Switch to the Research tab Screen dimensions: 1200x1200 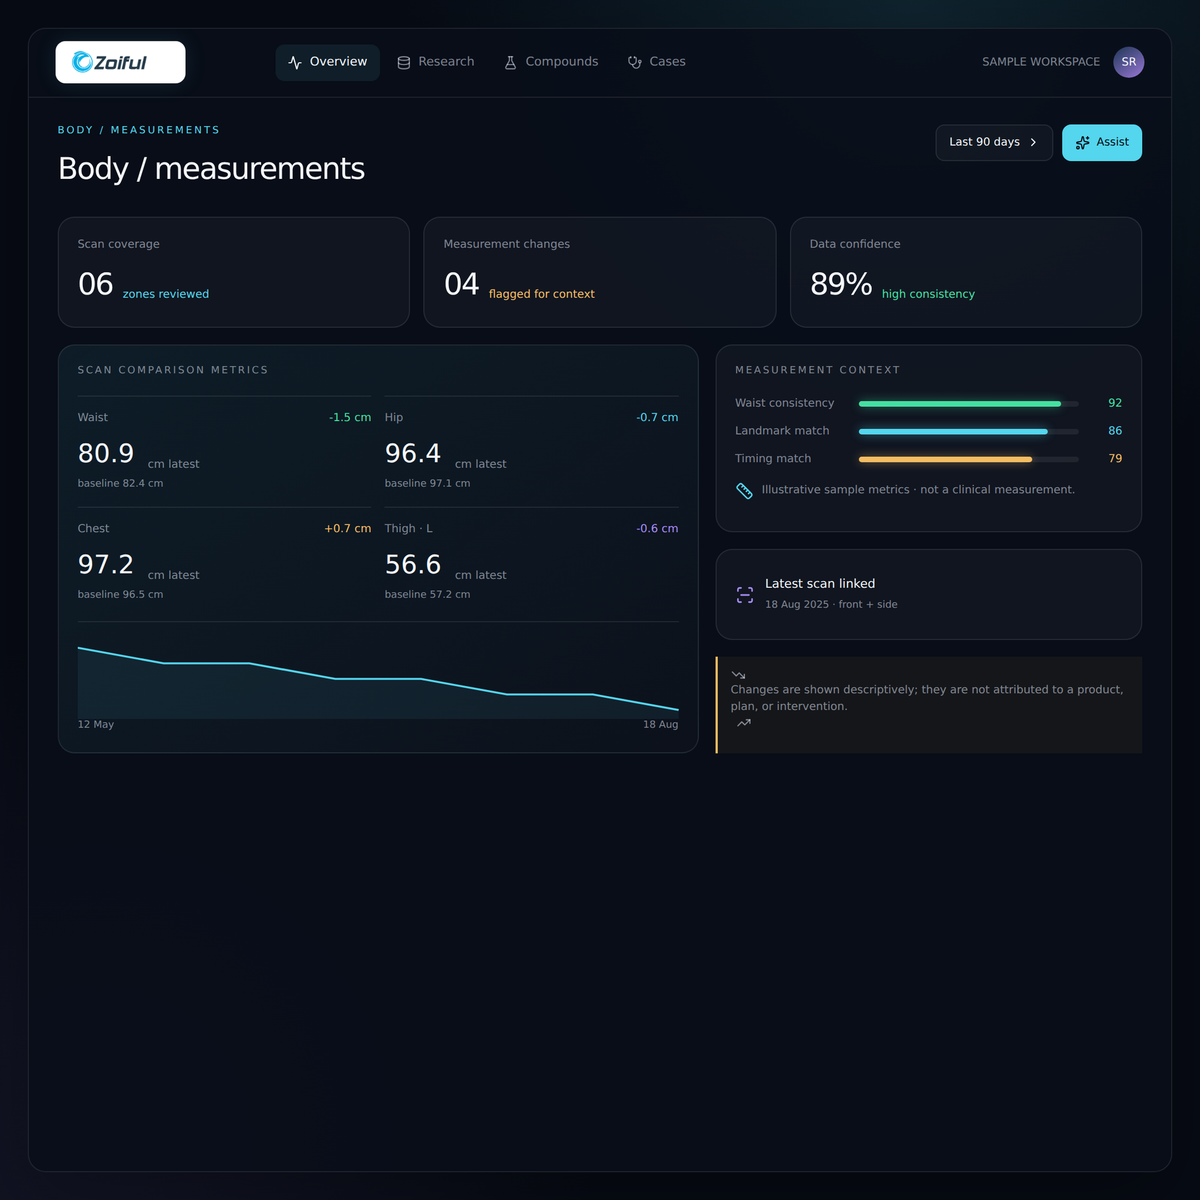click(x=435, y=62)
